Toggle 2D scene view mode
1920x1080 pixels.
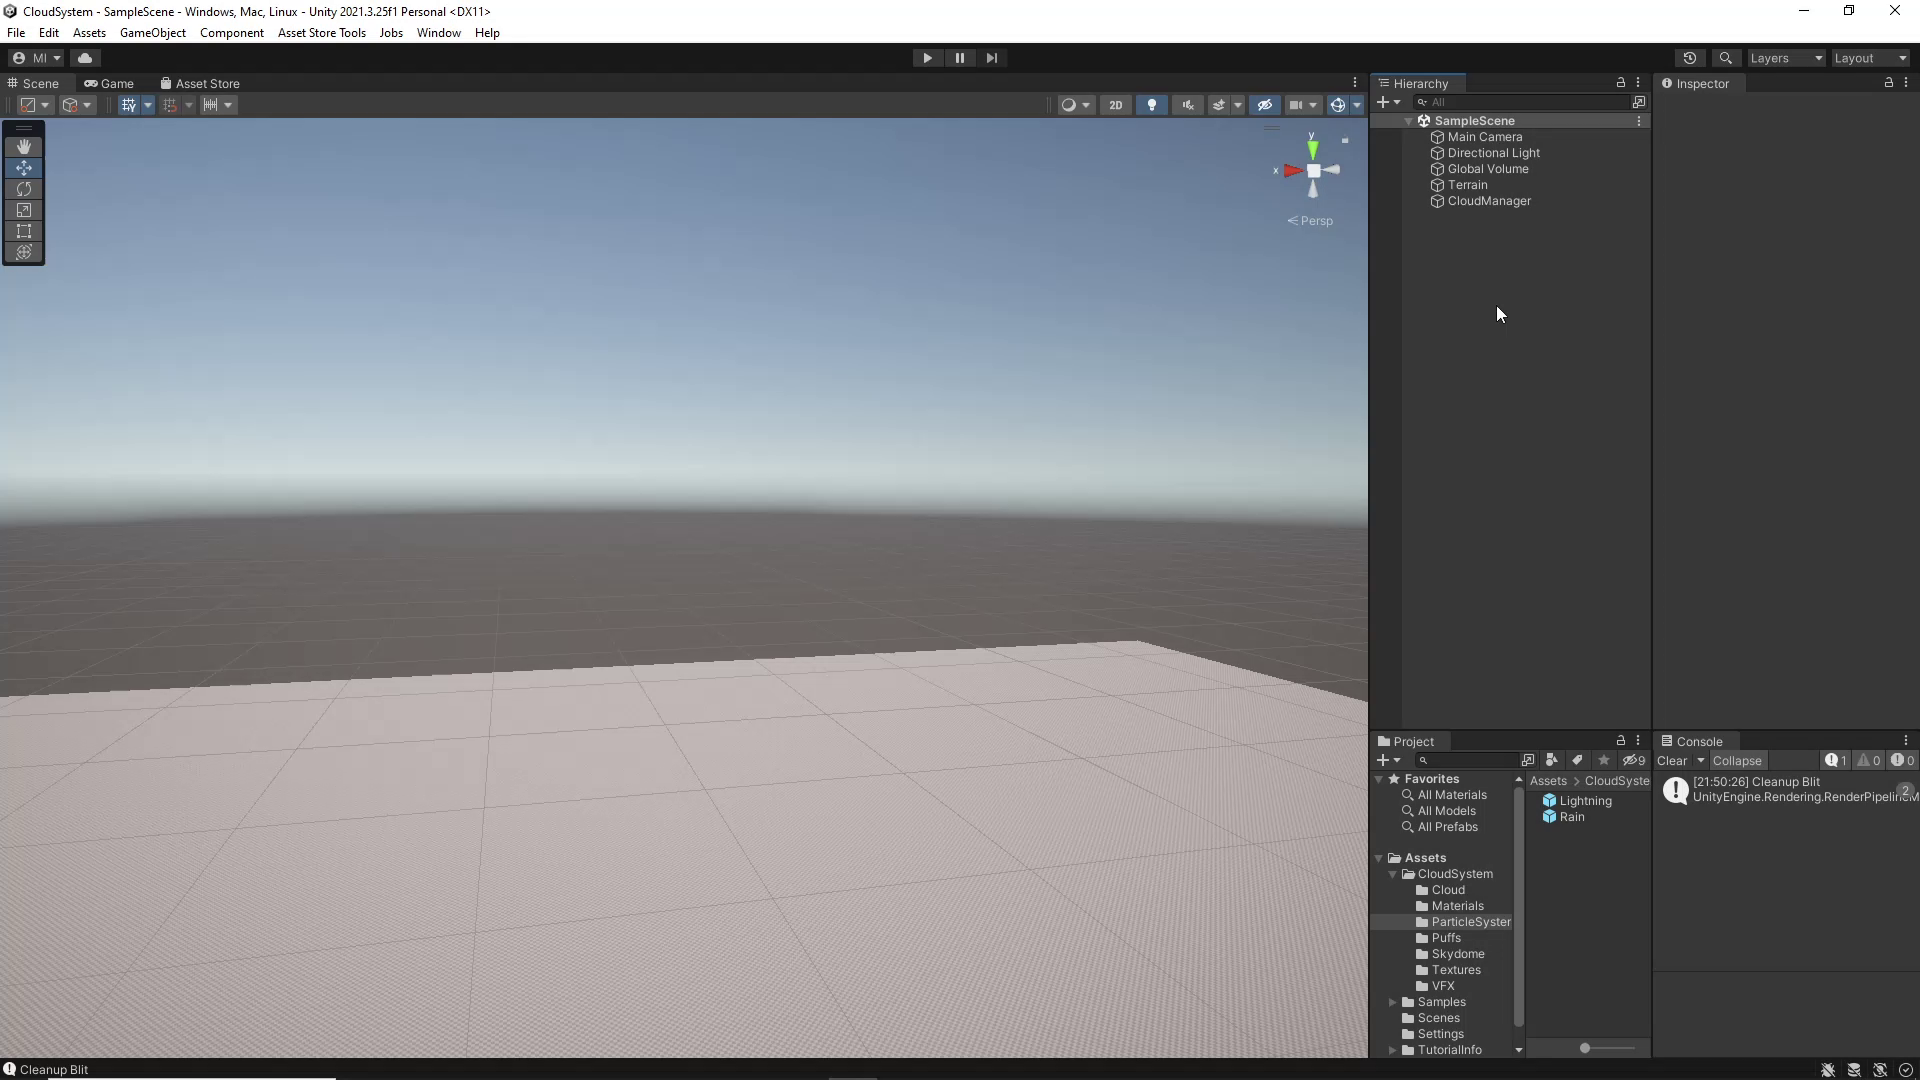pos(1116,105)
